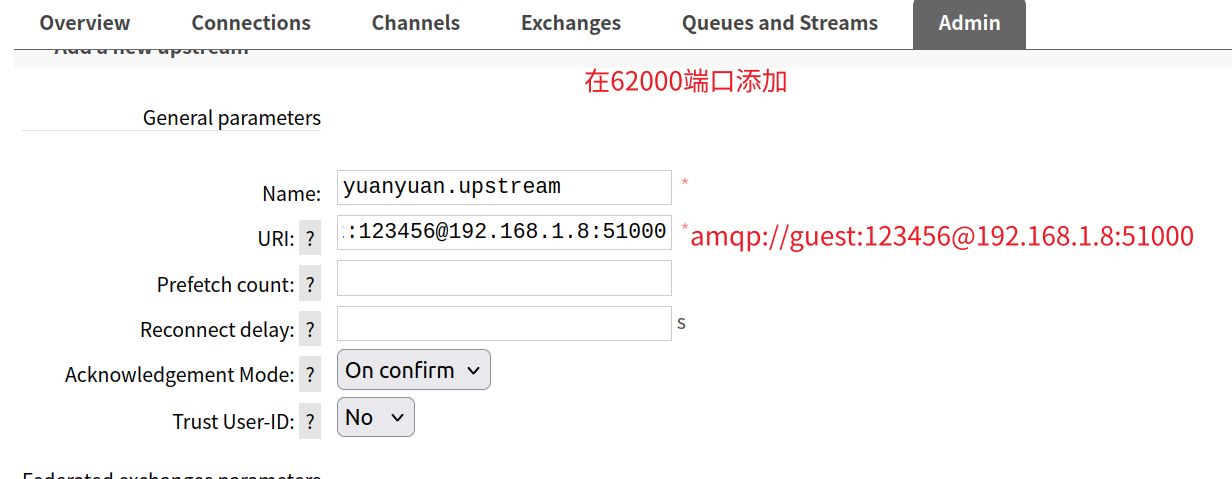Switch to the Overview tab

click(x=85, y=23)
